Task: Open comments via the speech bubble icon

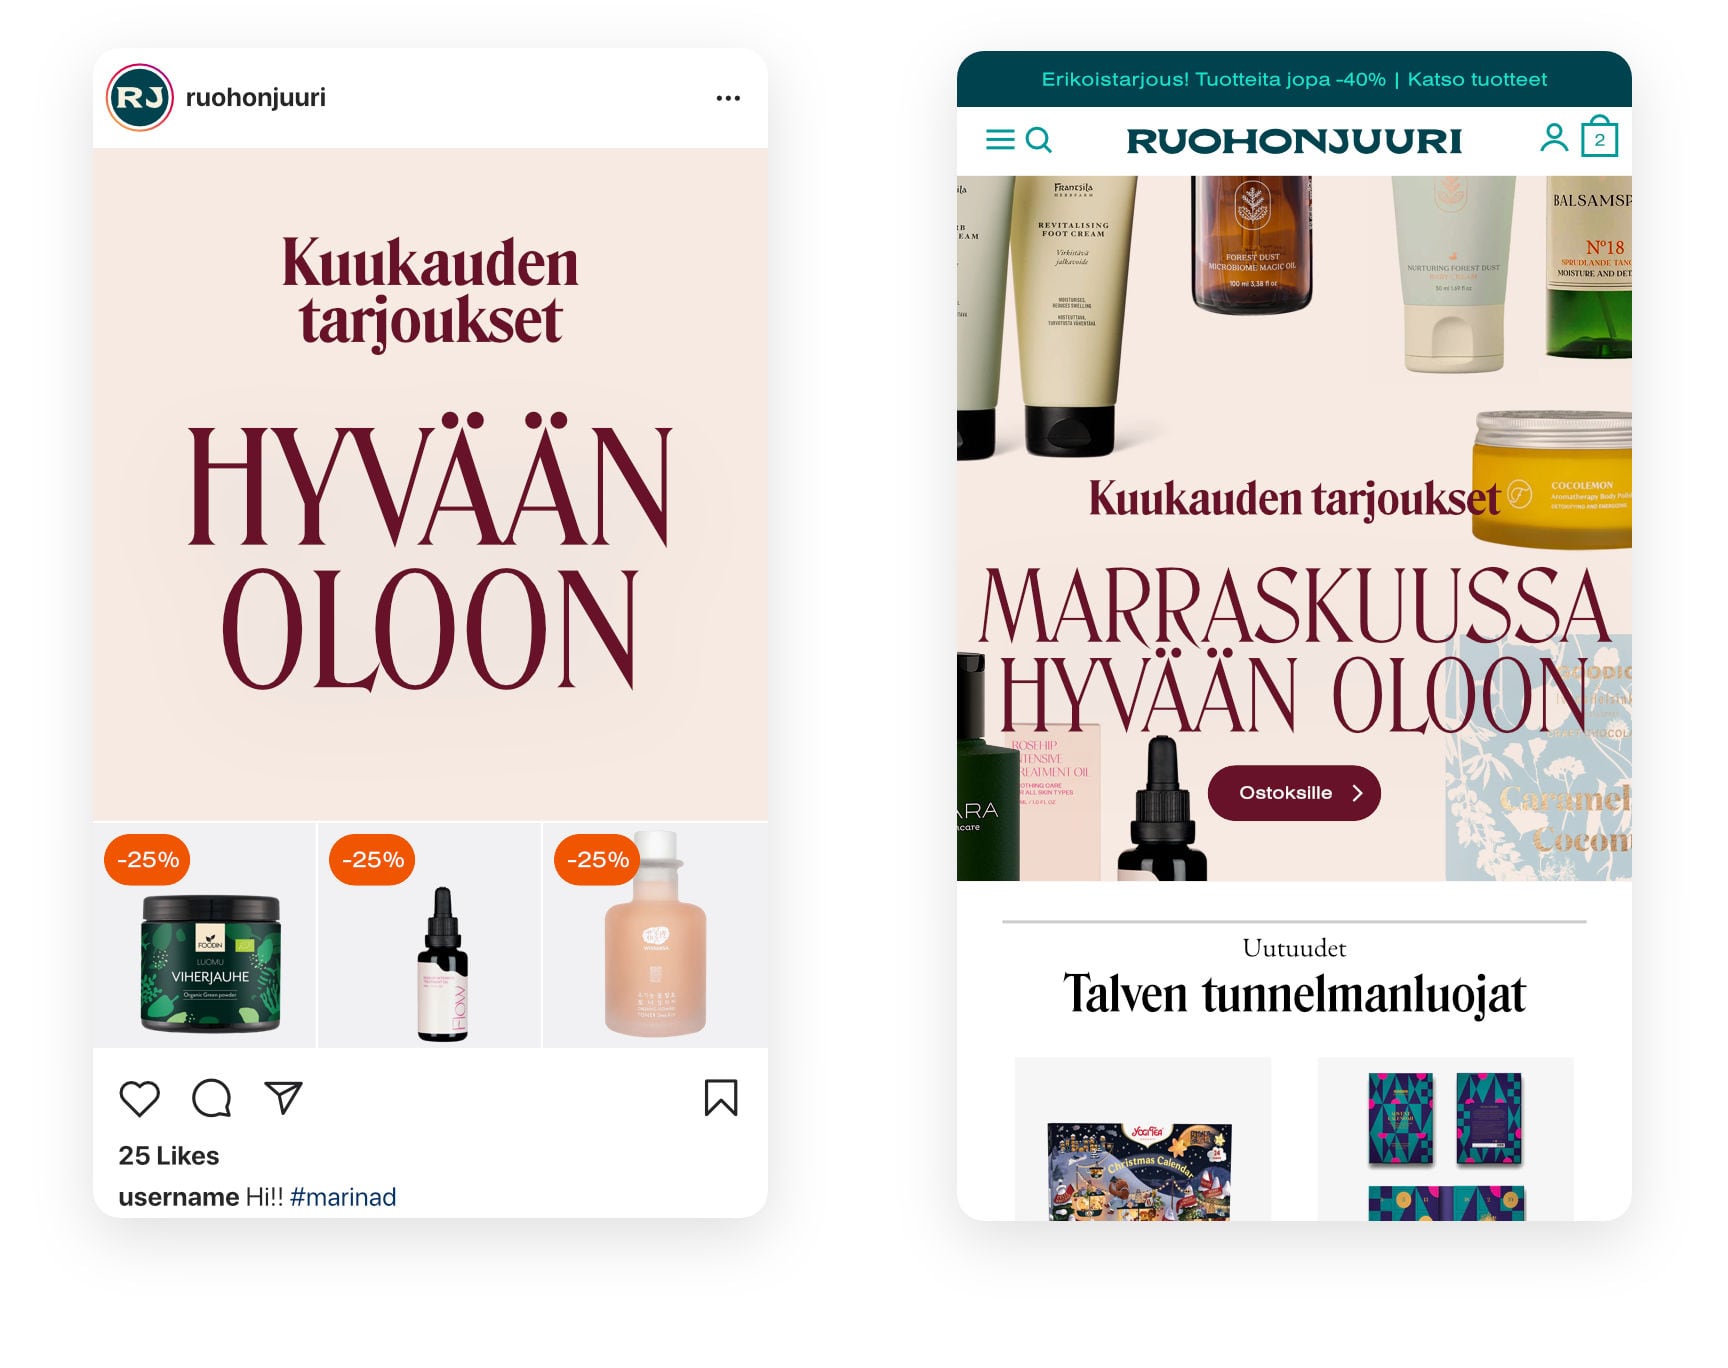Action: (211, 1098)
